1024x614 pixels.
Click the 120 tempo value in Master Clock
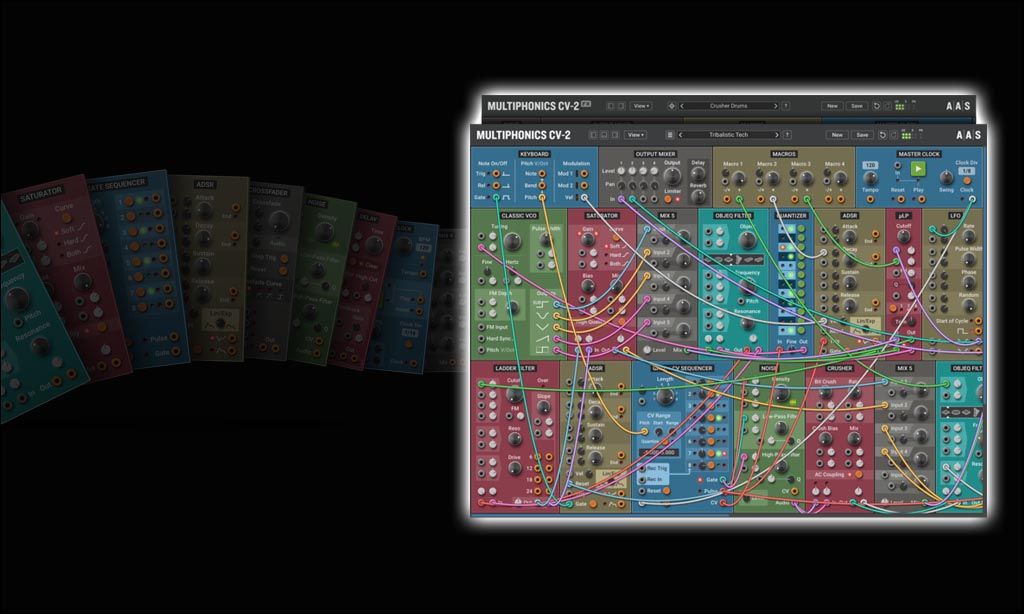tap(870, 165)
